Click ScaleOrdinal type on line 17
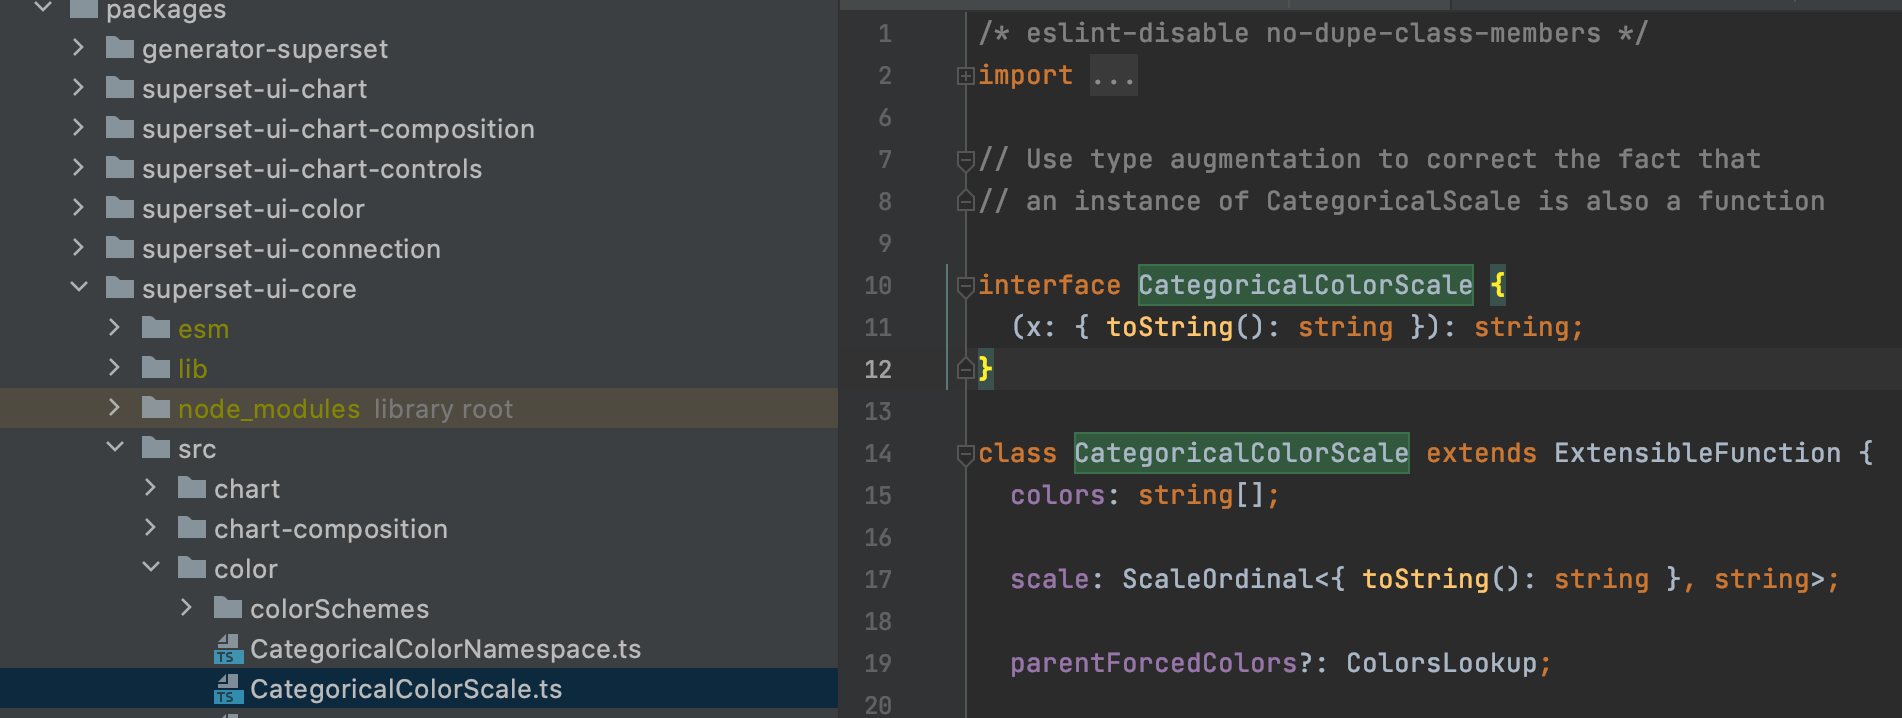 pyautogui.click(x=1217, y=579)
